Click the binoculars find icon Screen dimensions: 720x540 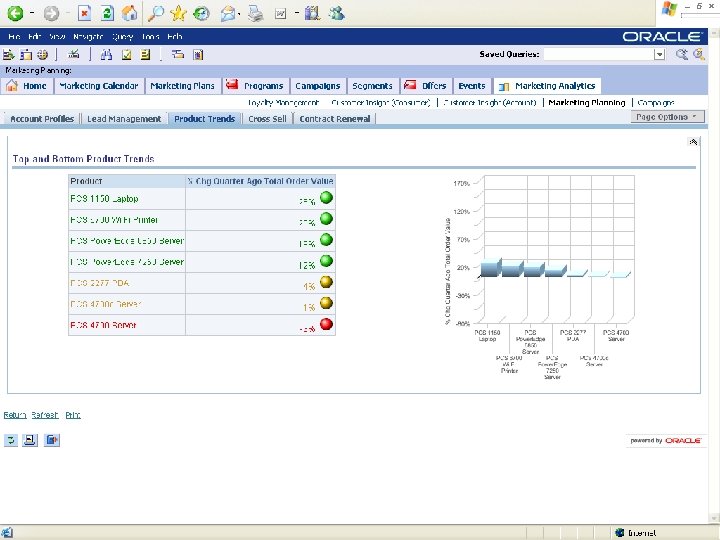tap(107, 55)
